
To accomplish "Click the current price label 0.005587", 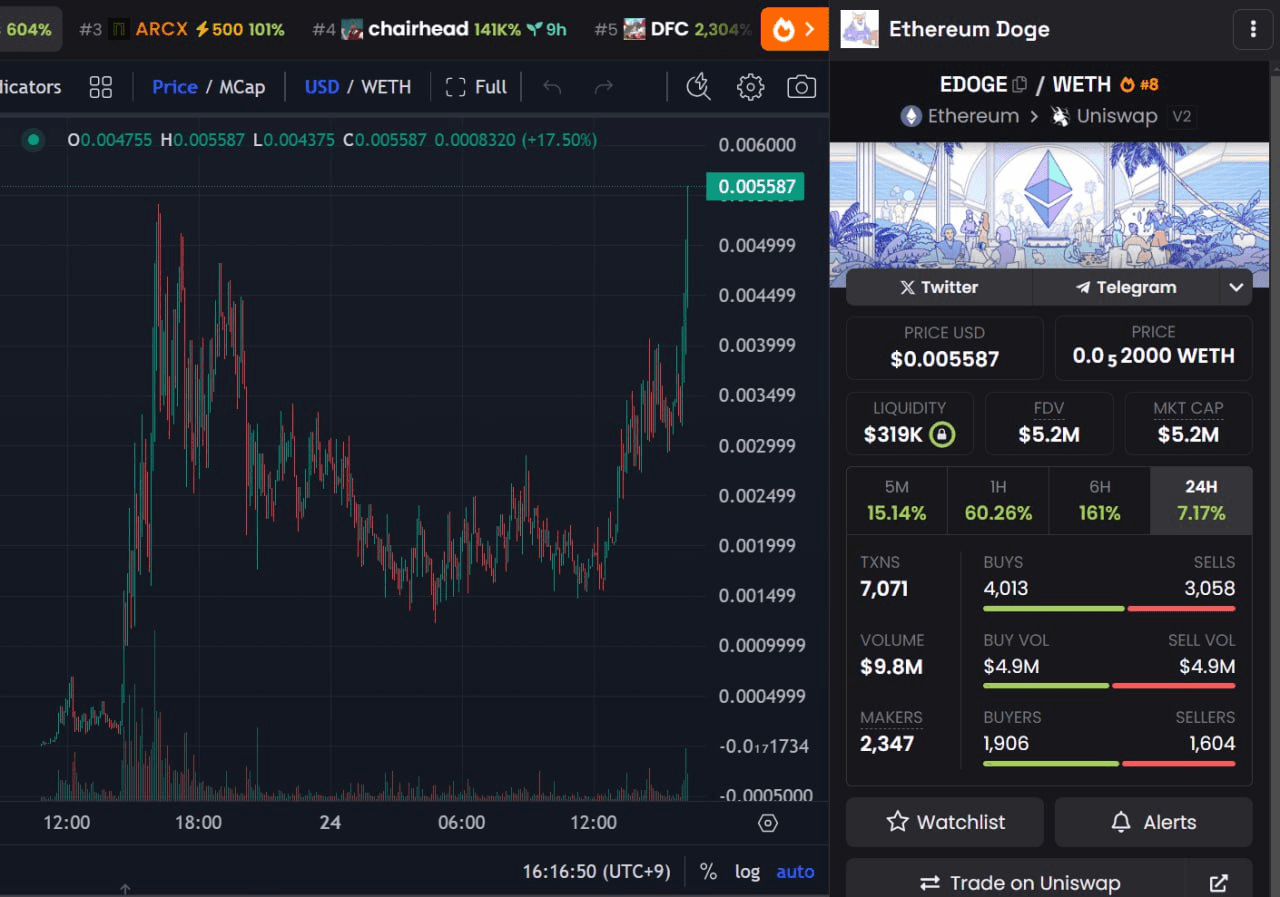I will (x=755, y=186).
